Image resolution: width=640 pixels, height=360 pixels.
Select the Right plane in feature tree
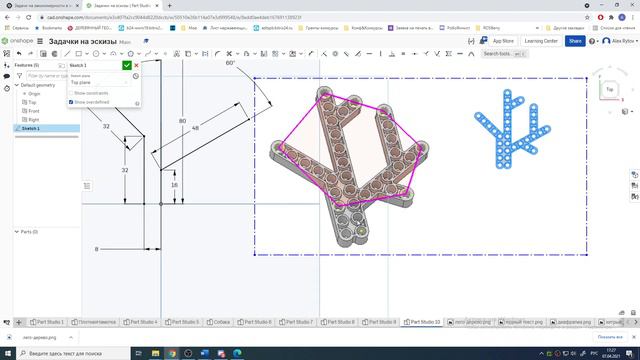[34, 120]
